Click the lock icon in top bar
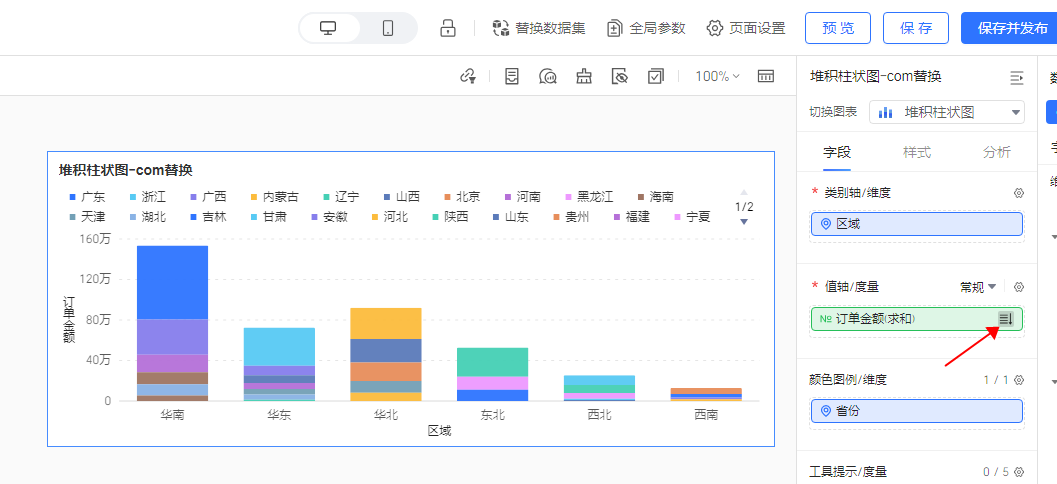 (x=448, y=28)
